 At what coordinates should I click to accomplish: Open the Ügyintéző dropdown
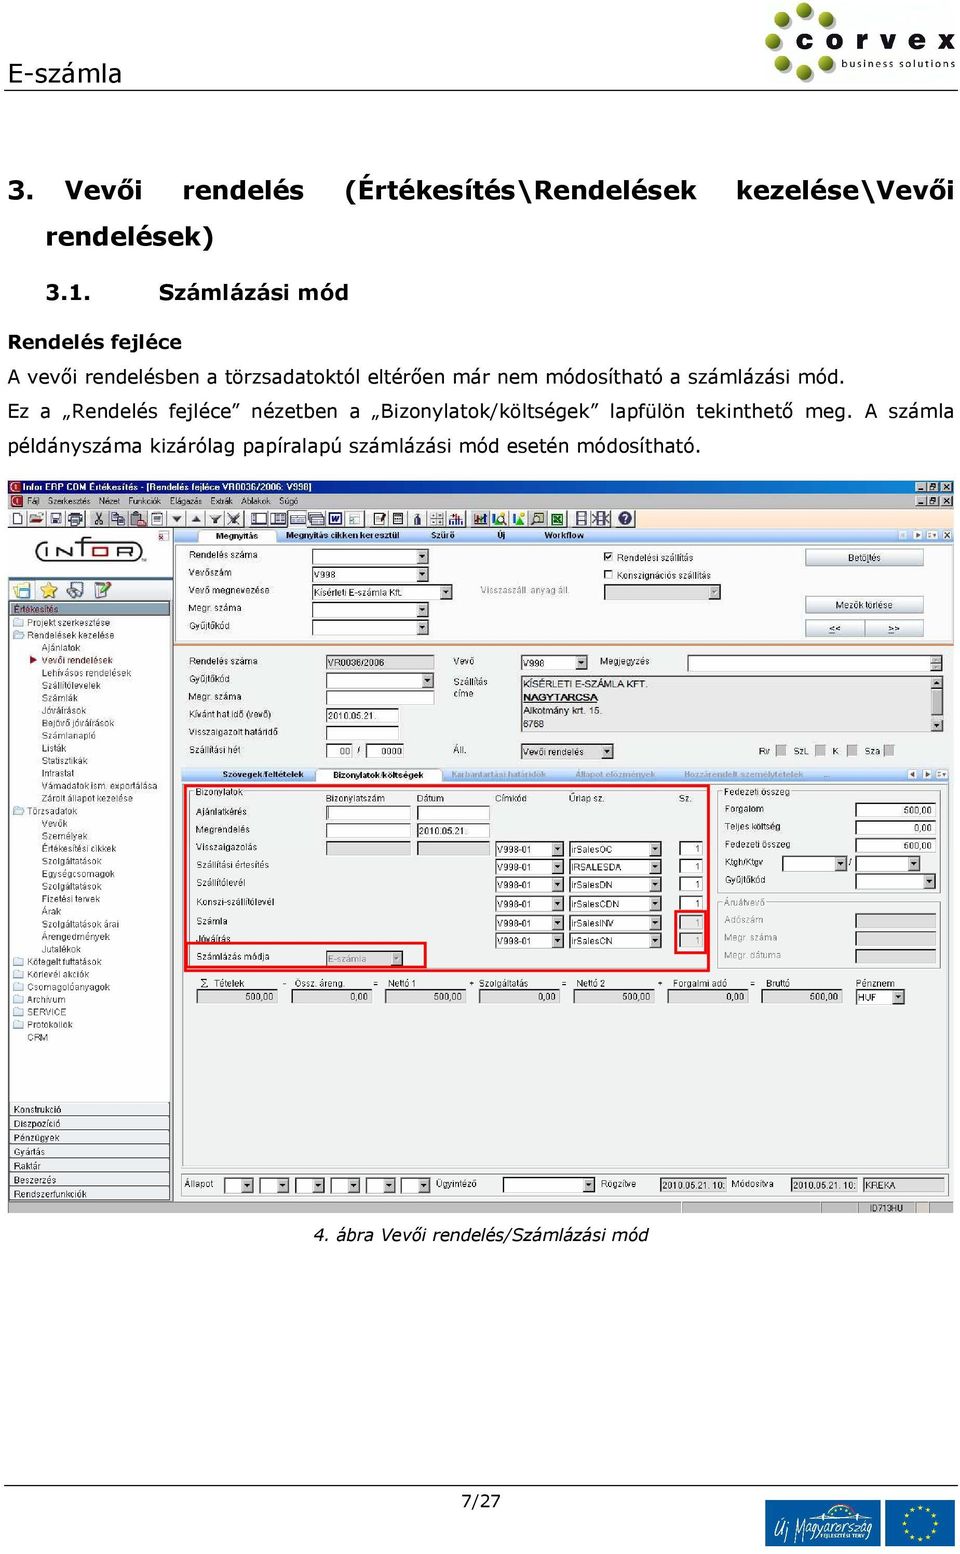pos(588,1185)
